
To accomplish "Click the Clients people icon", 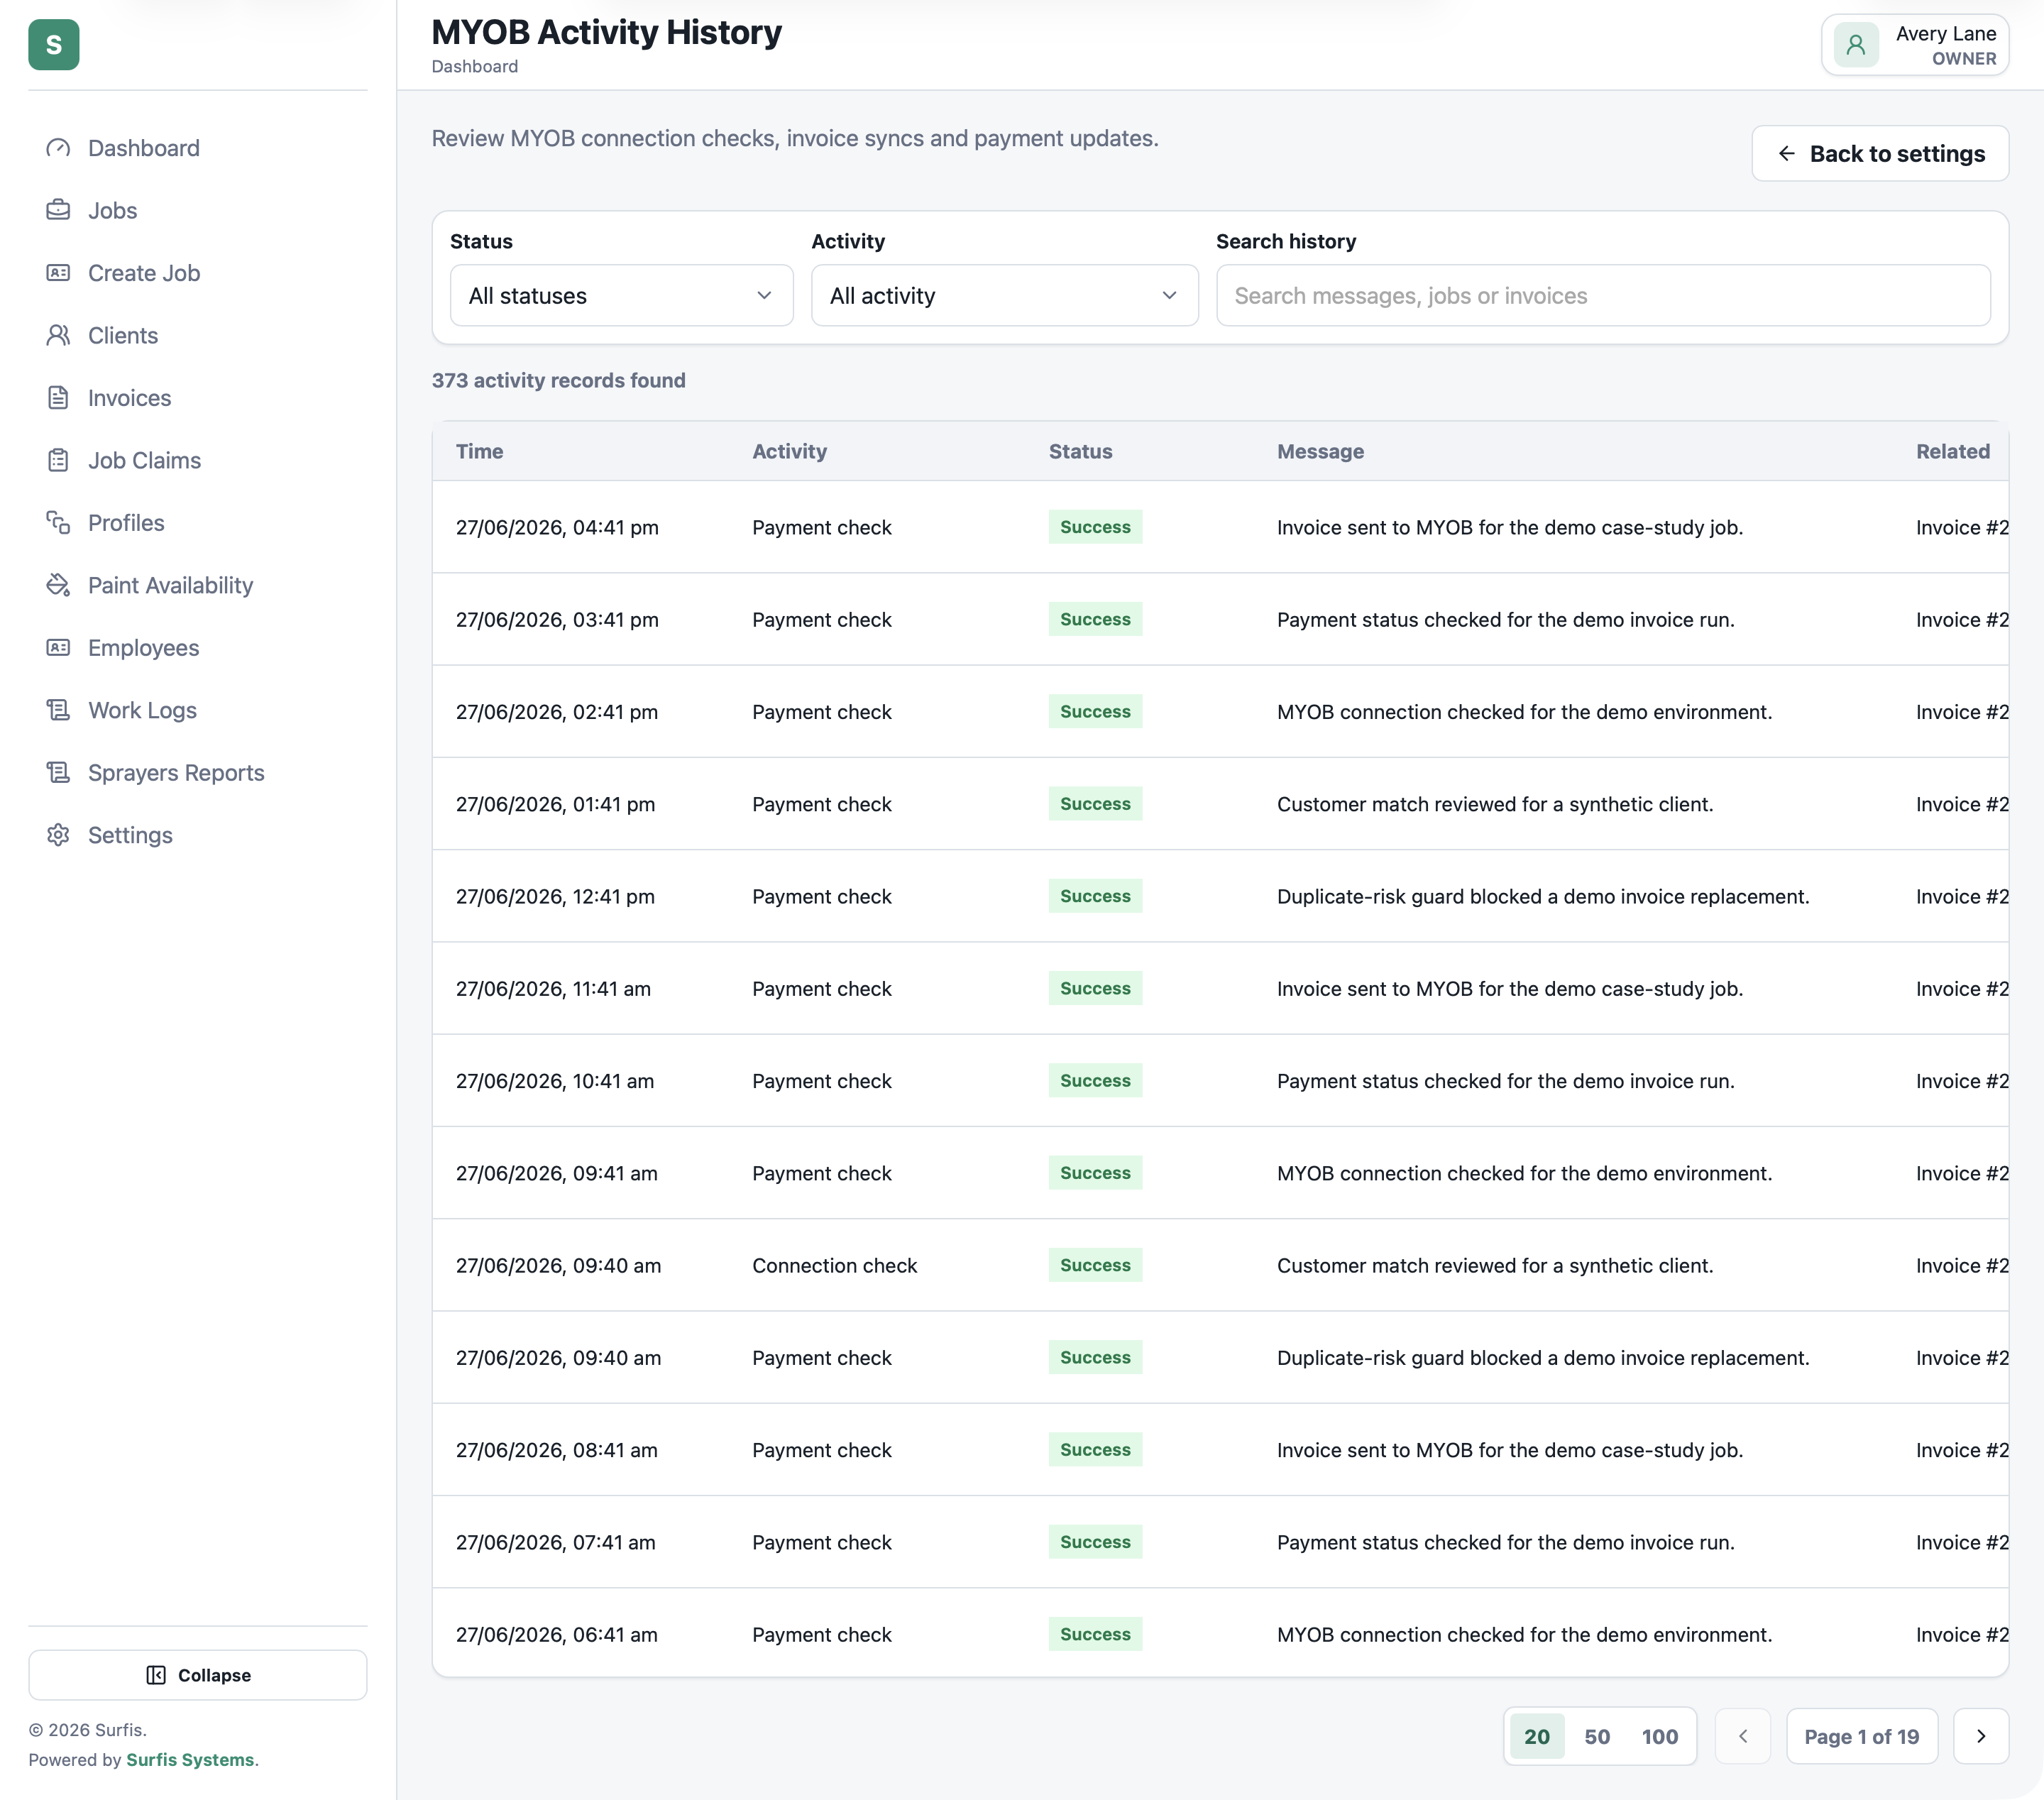I will click(58, 335).
